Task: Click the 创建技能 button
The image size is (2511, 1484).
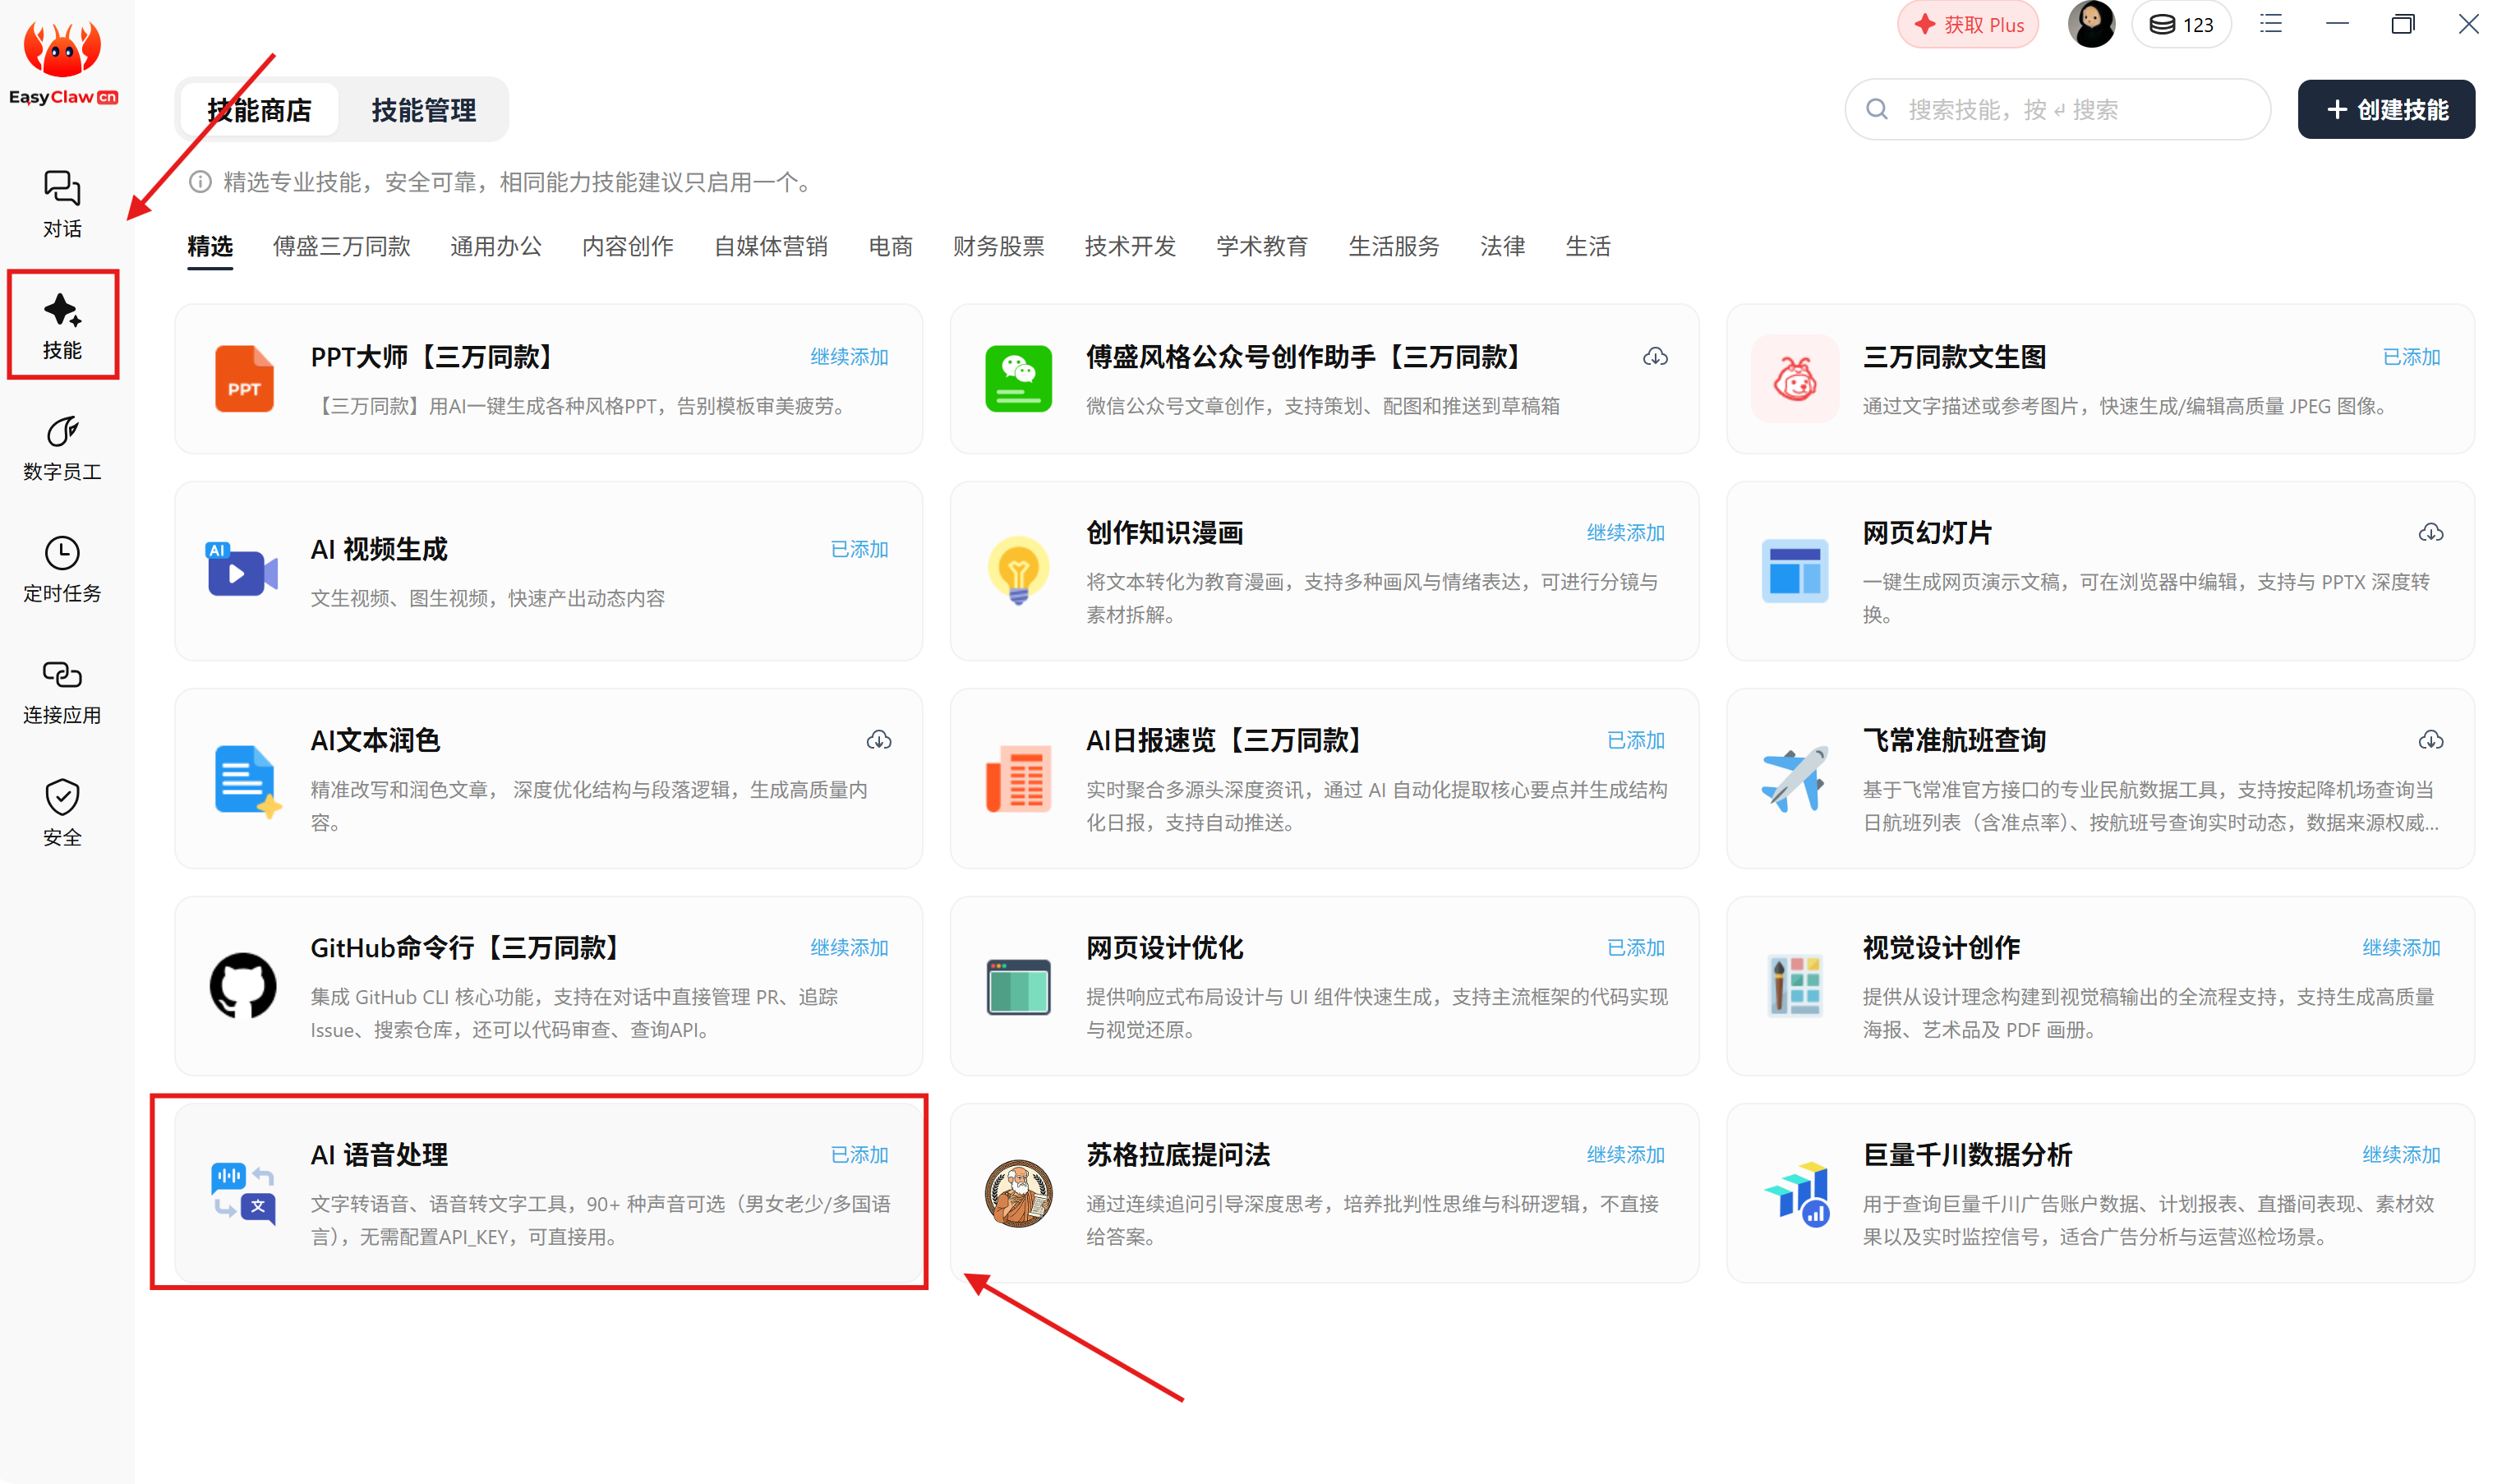Action: coord(2386,109)
